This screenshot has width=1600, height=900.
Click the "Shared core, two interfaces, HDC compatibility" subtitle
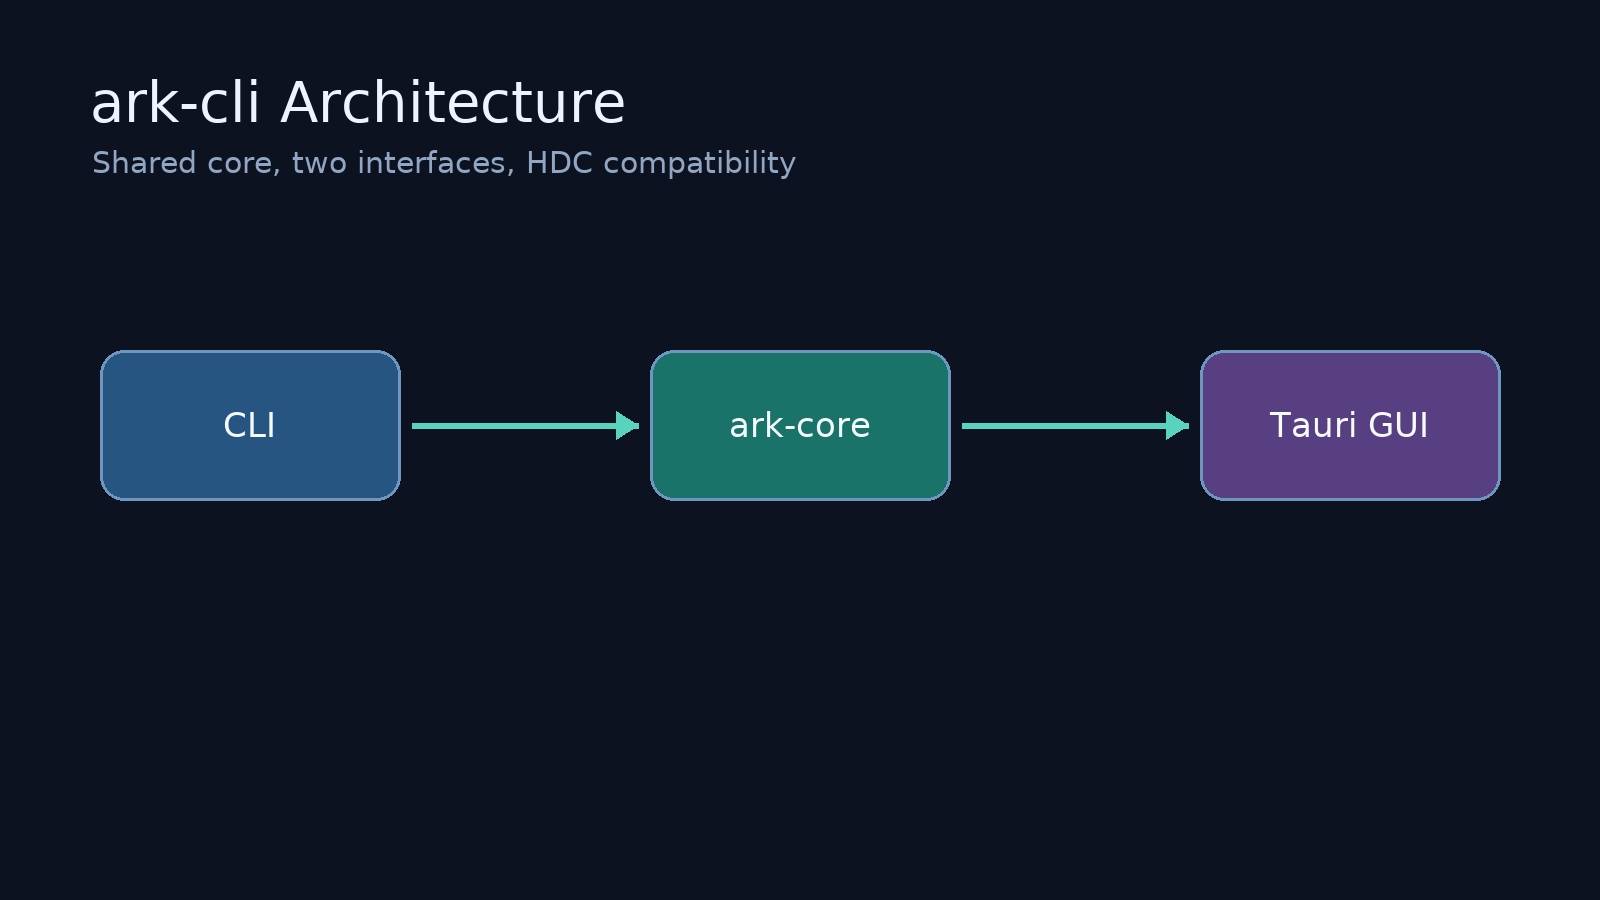(444, 163)
